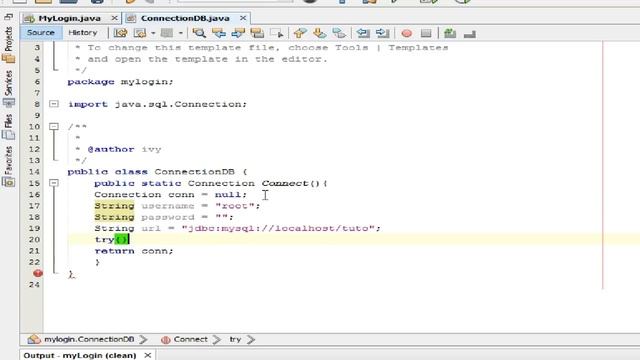640x360 pixels.
Task: Go to Previous Bookmark icon
Action: pyautogui.click(x=300, y=33)
